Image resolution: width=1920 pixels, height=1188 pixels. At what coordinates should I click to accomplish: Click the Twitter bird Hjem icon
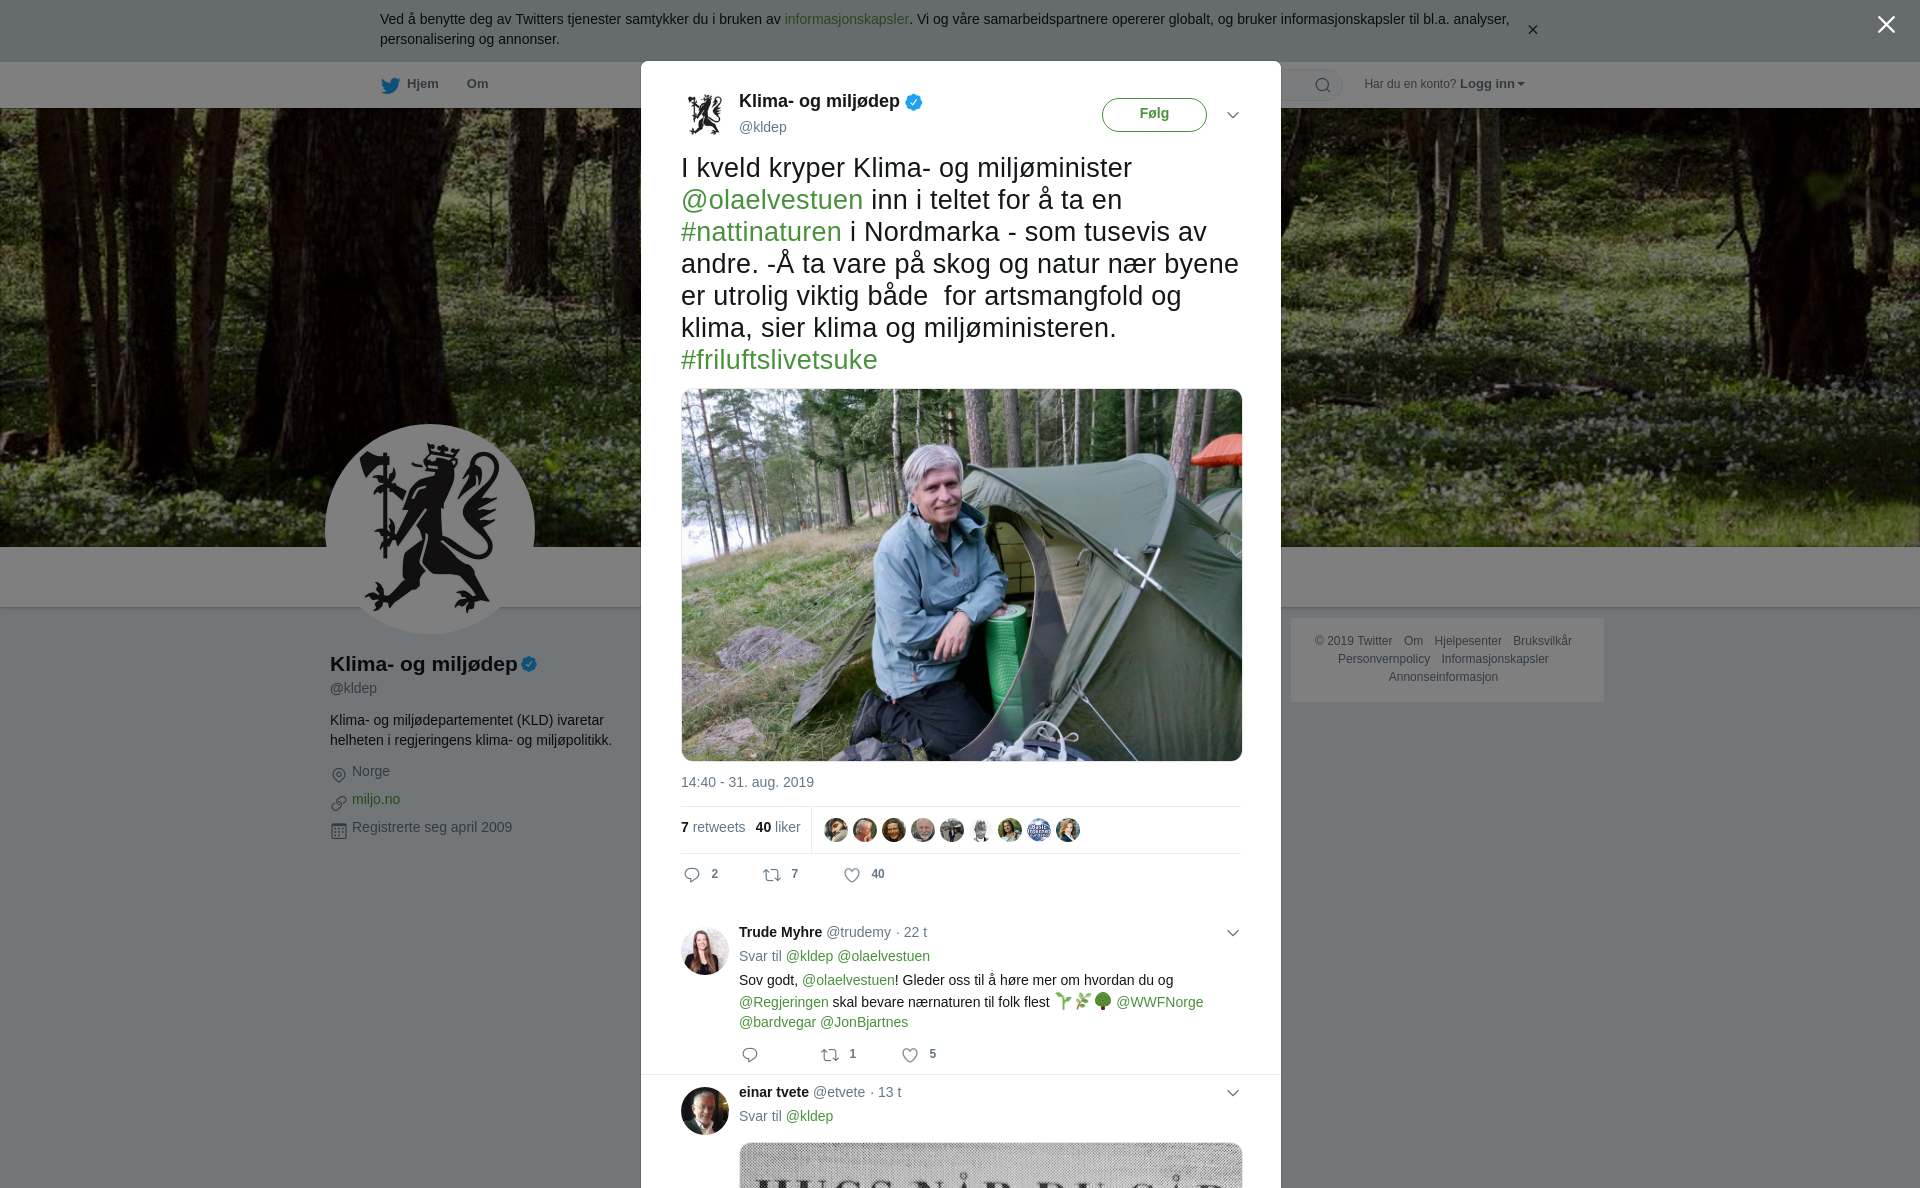coord(390,85)
